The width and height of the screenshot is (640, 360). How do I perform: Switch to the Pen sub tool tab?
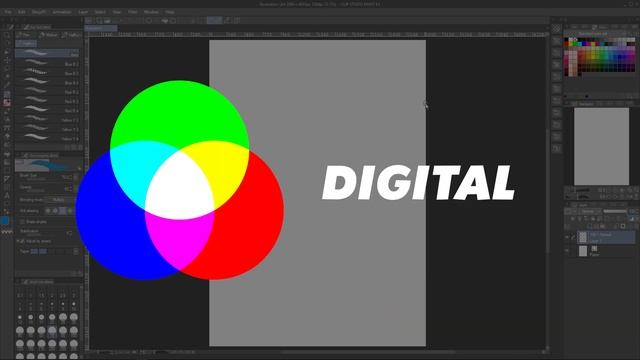pos(24,35)
